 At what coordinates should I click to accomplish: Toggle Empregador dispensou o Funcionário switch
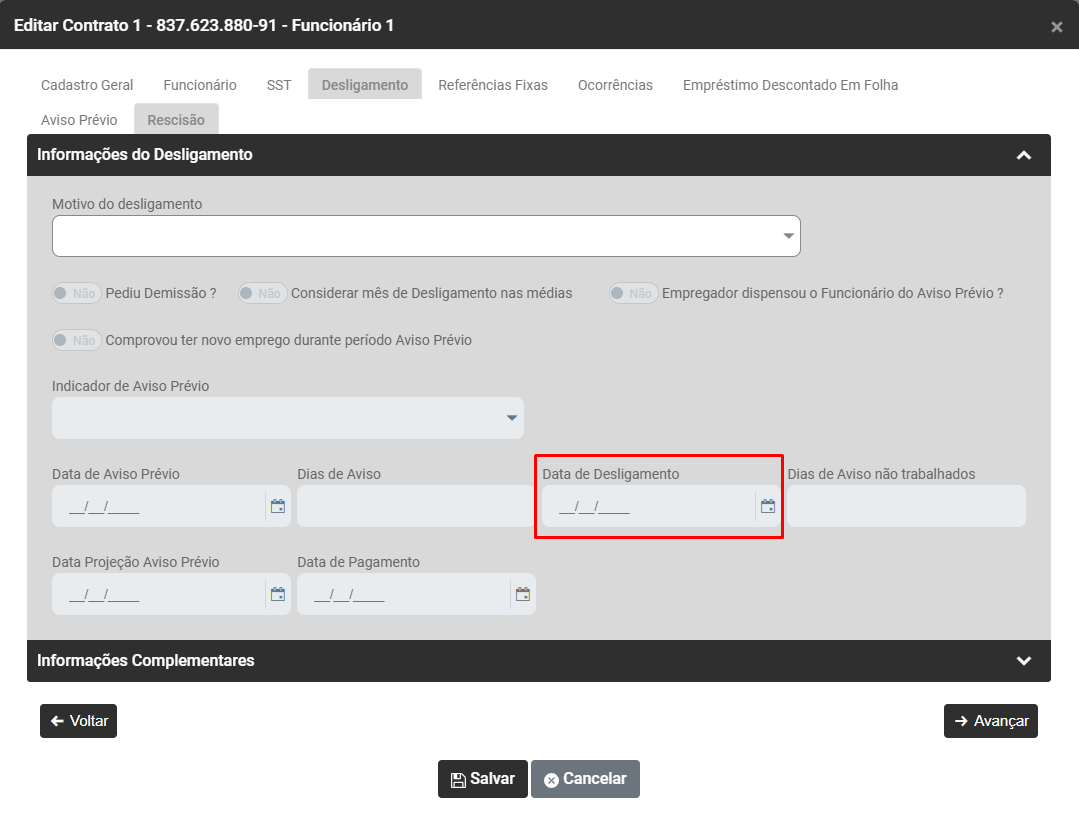634,294
